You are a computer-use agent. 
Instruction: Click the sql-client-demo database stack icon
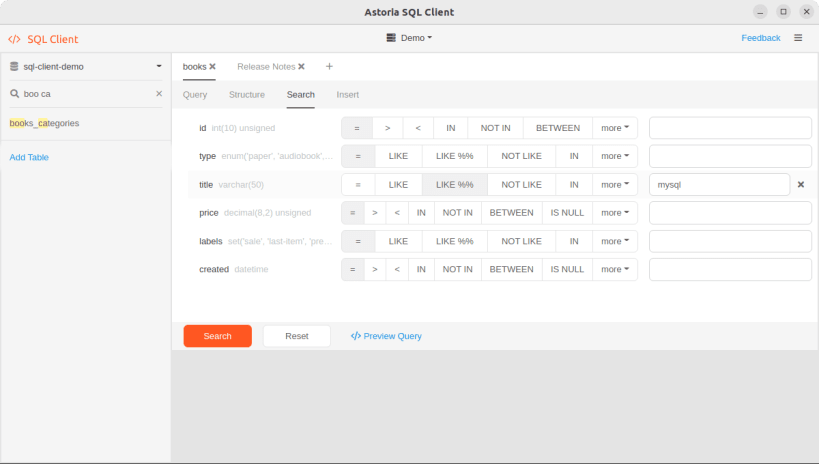coord(14,66)
